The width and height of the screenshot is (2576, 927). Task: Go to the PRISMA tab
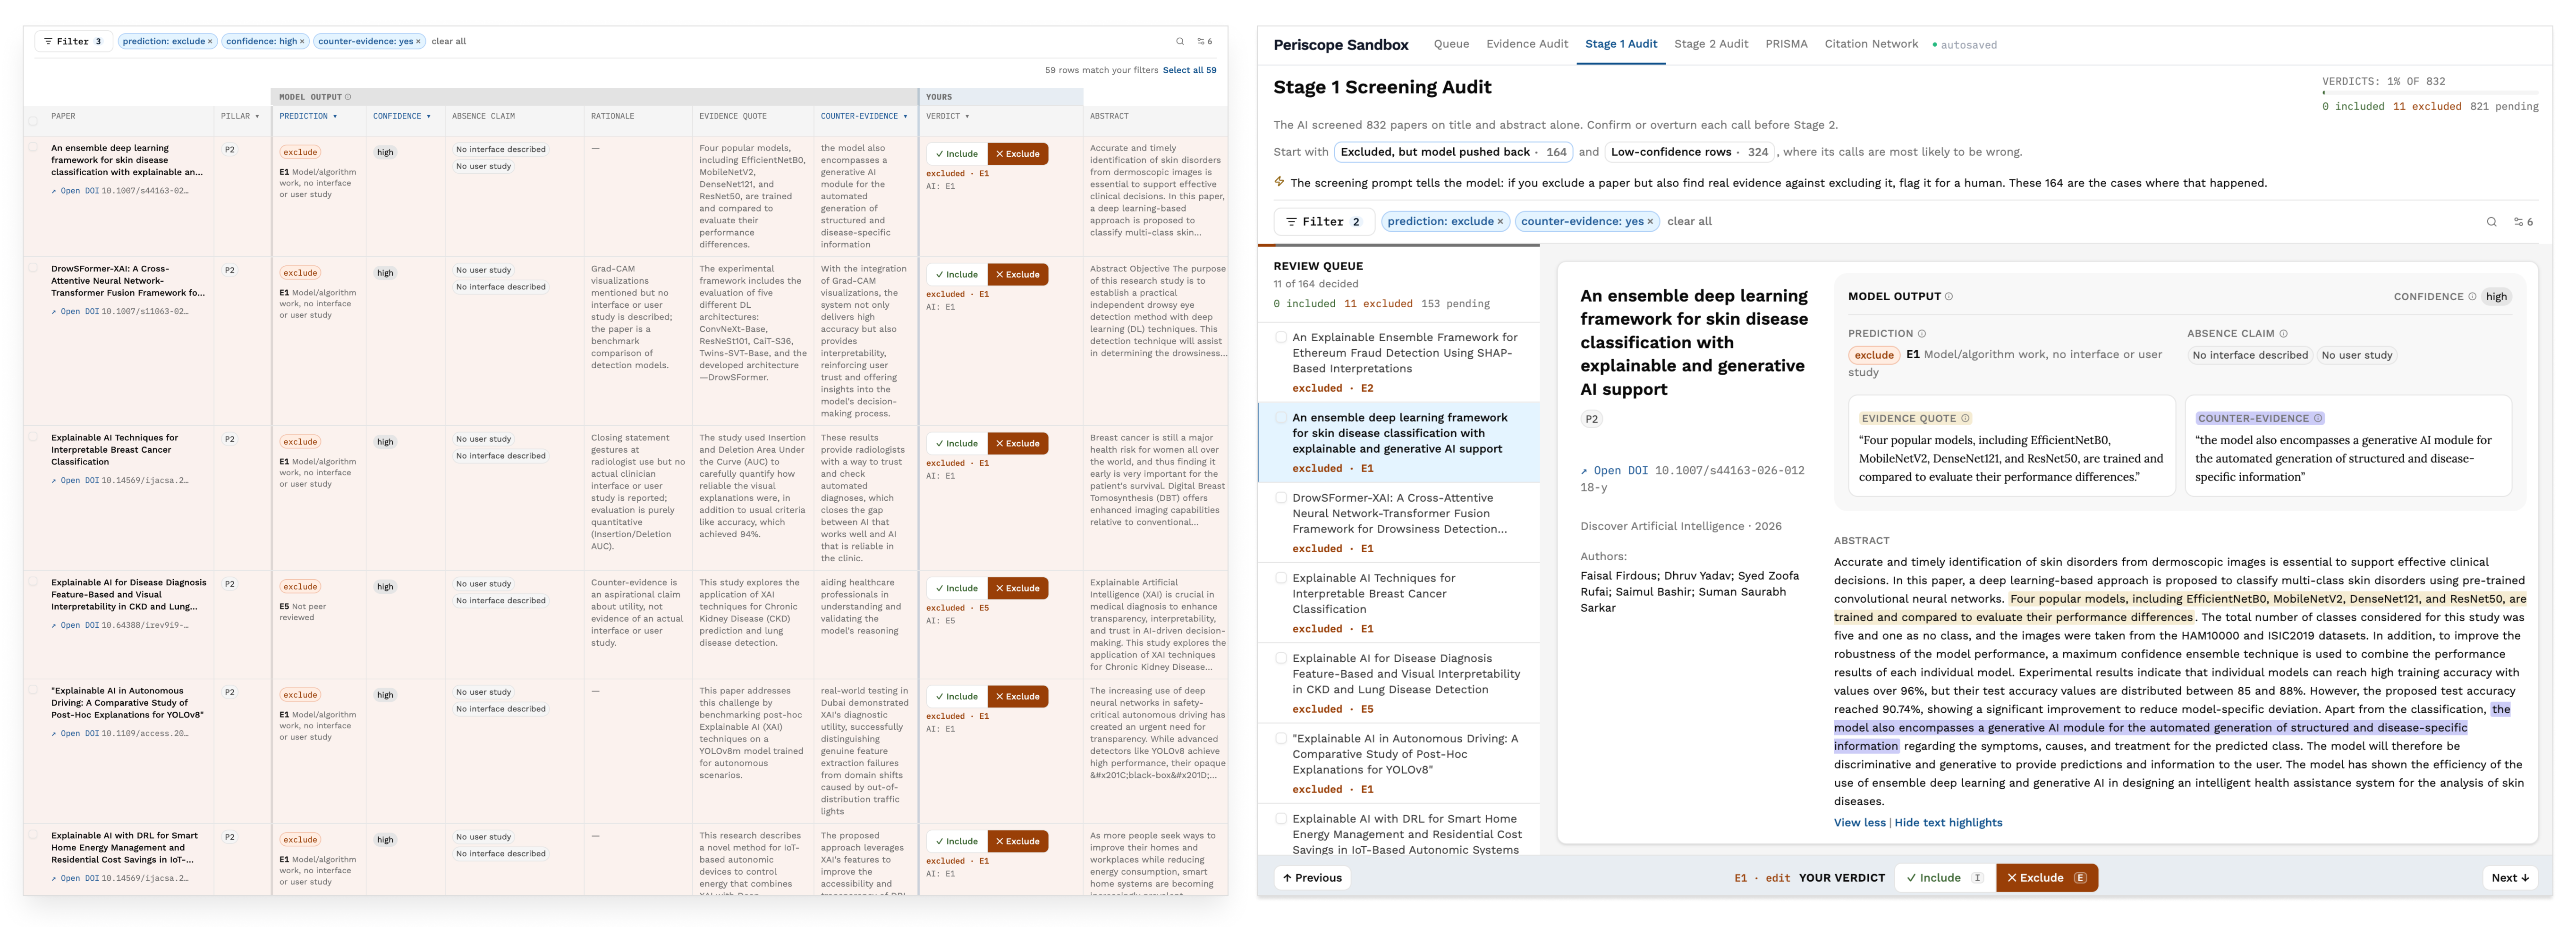[1786, 44]
